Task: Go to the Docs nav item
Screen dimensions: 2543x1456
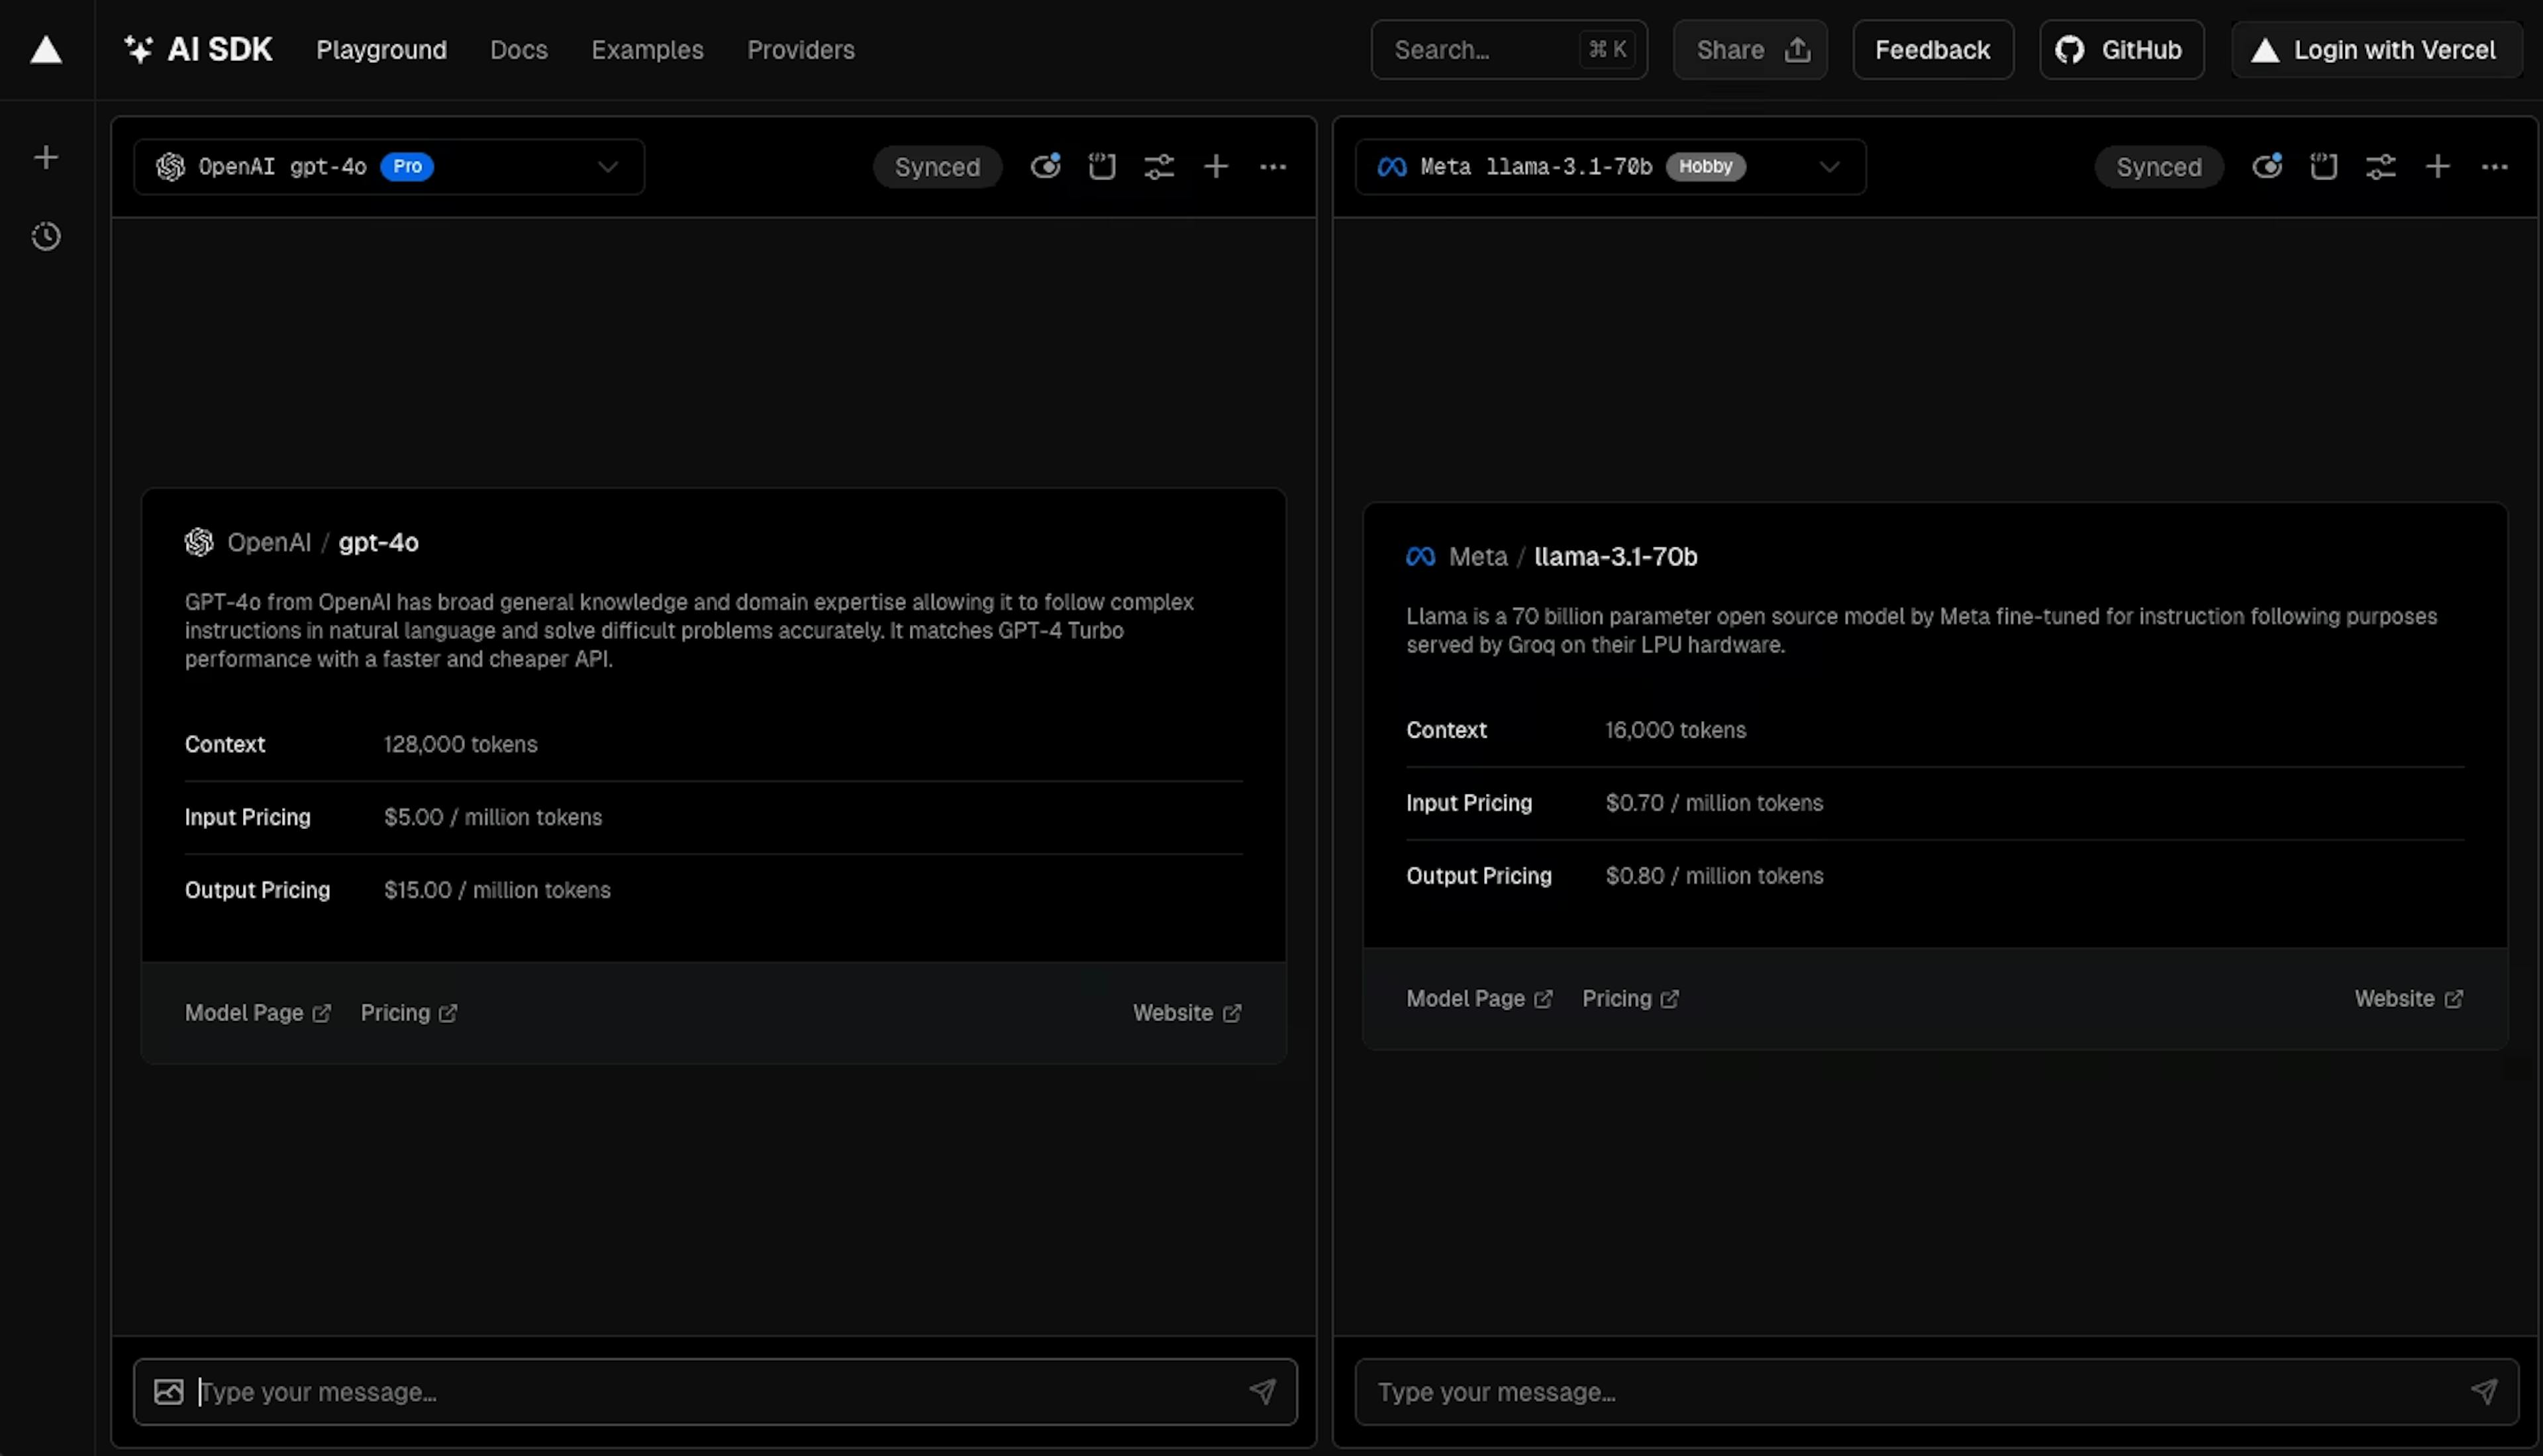Action: pos(518,50)
